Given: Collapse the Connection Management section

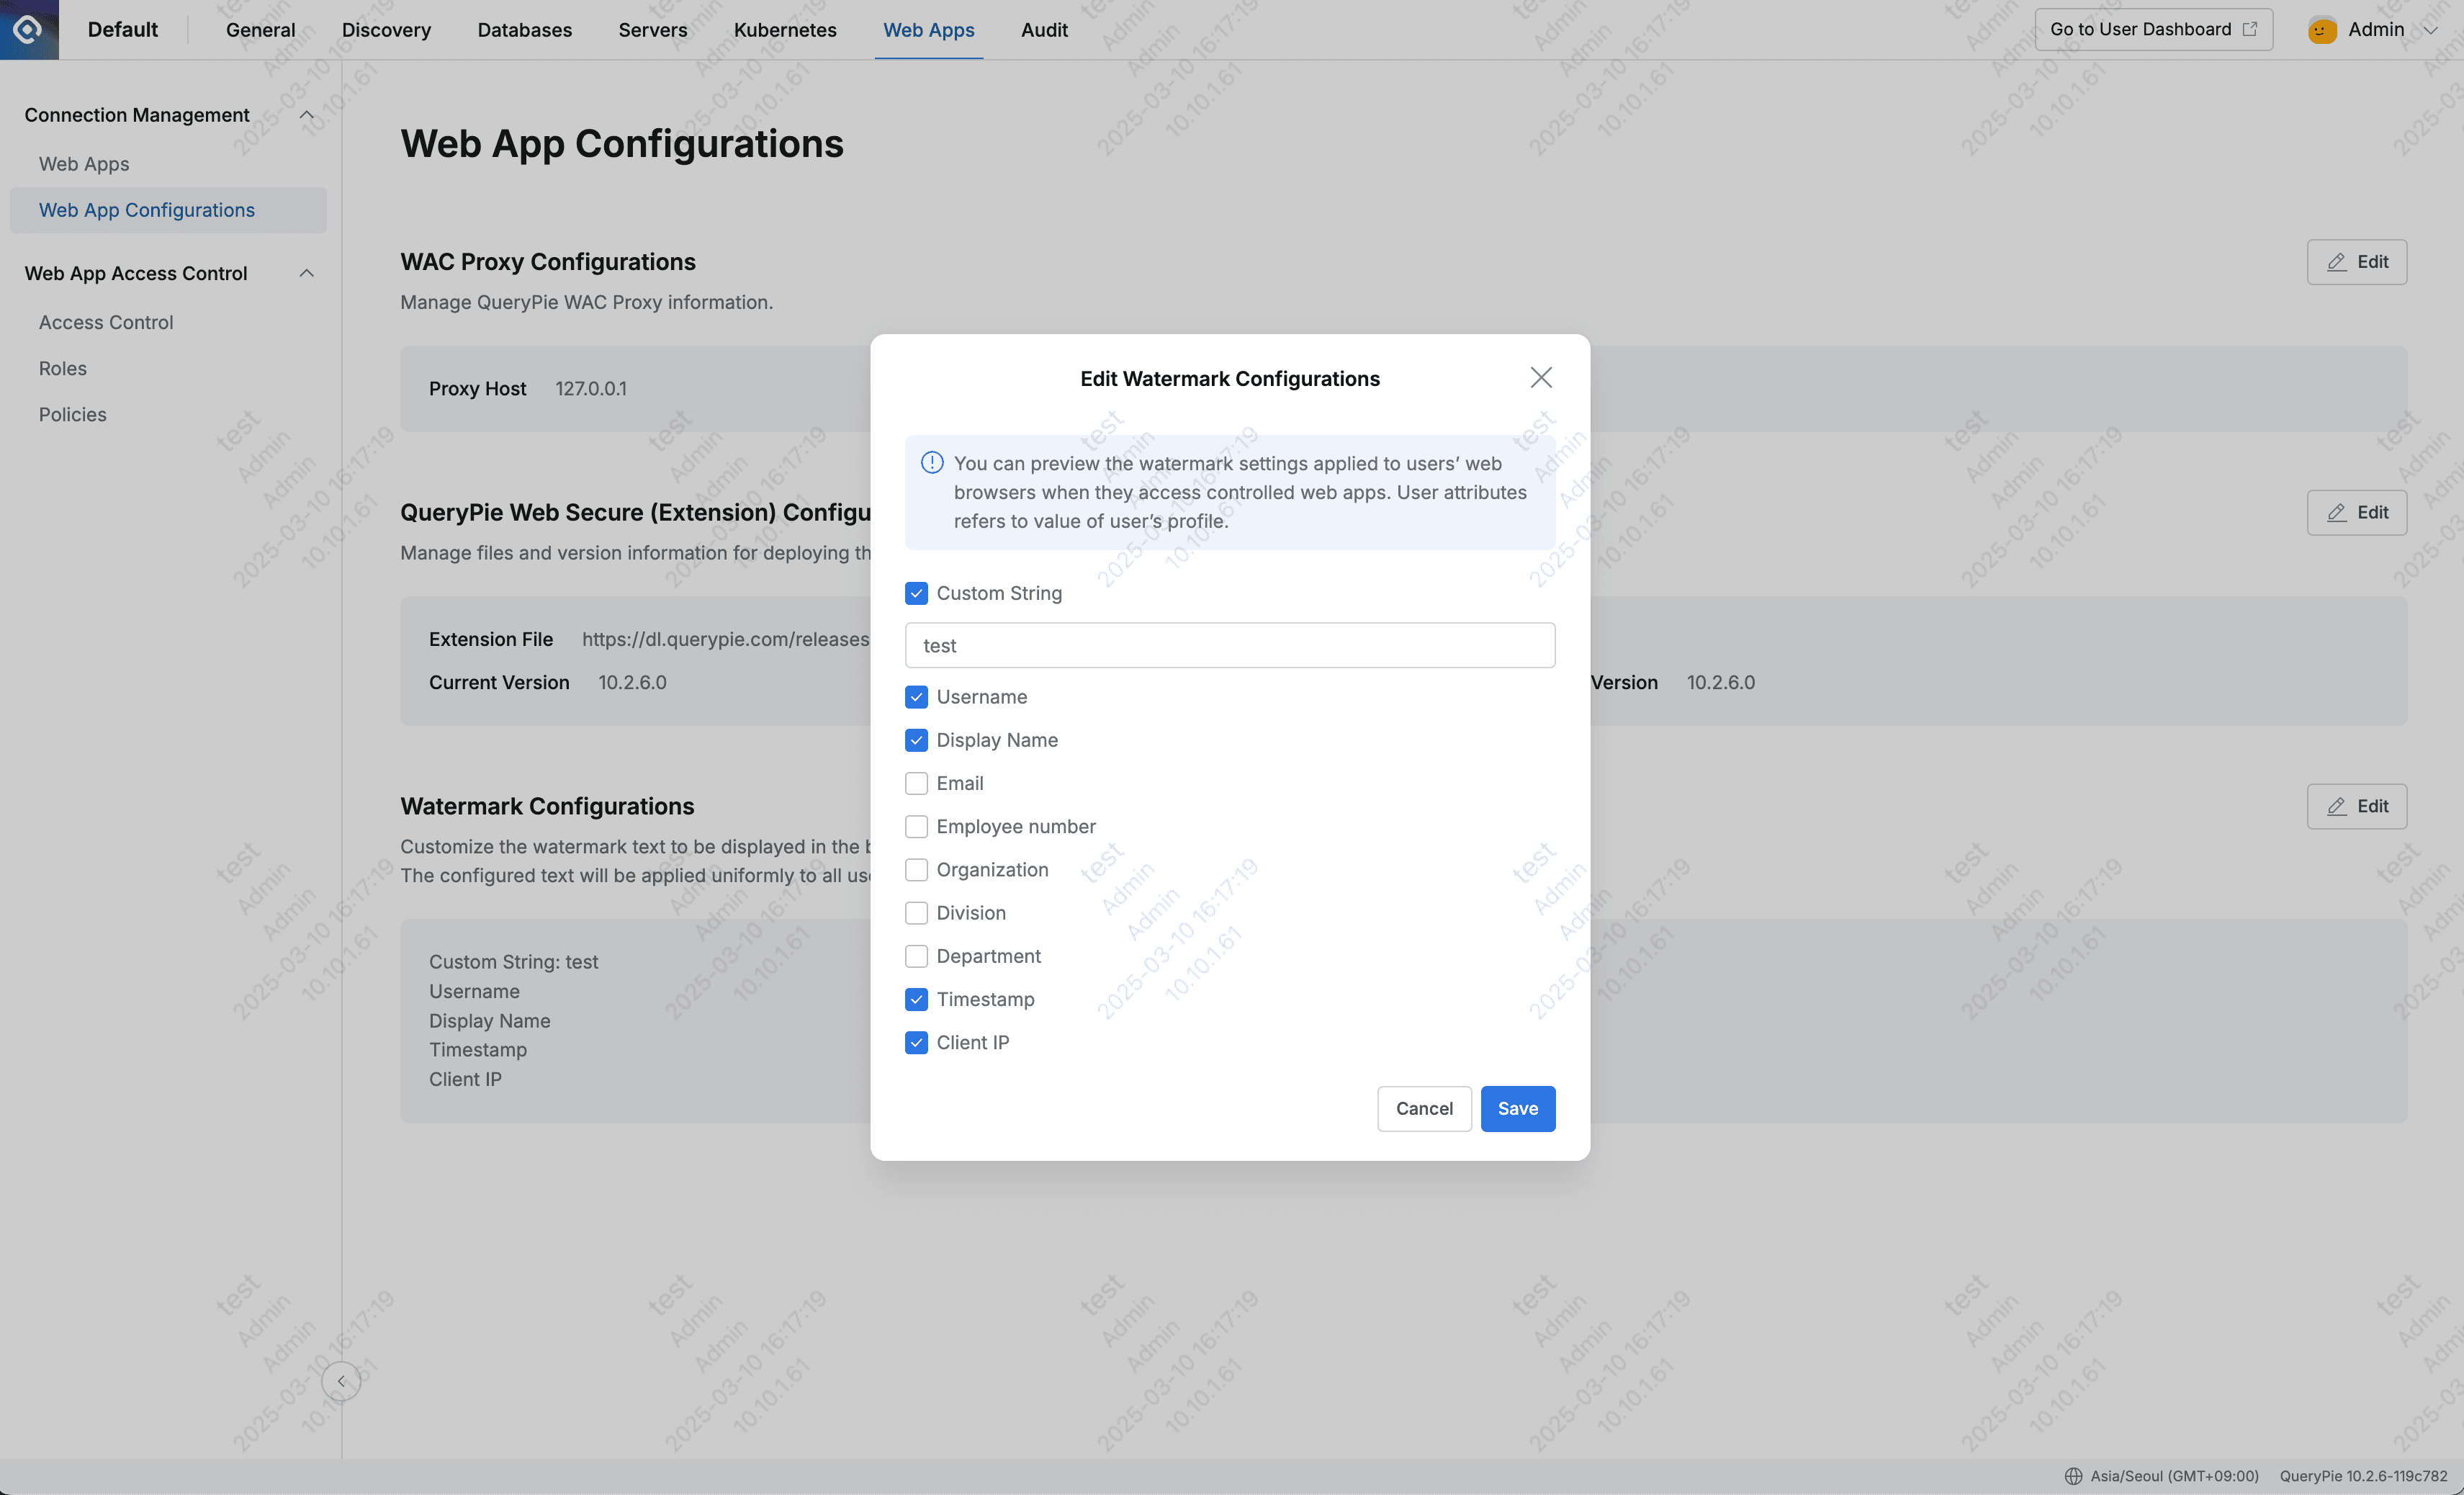Looking at the screenshot, I should point(306,114).
